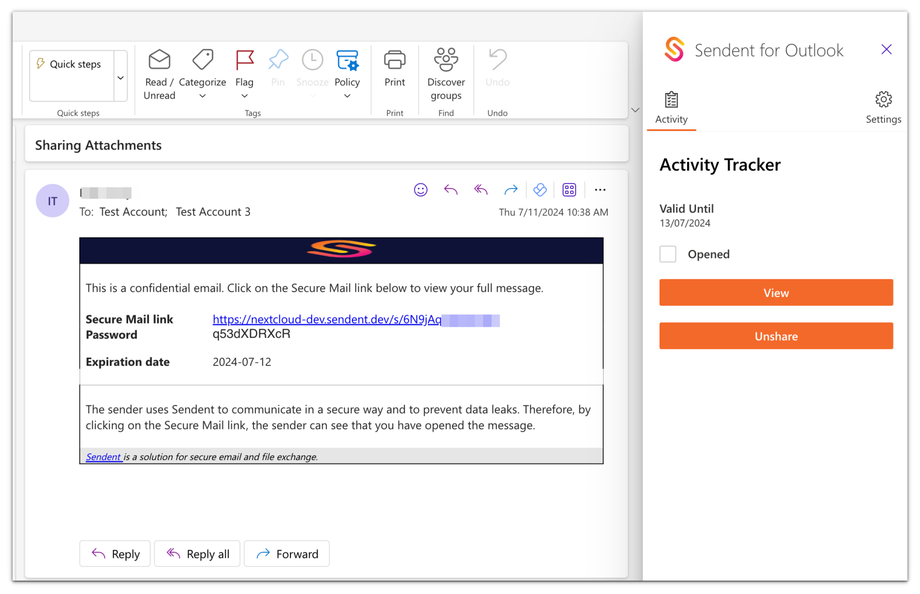Click the reply all icon in message header
Viewport: 920px width, 594px height.
click(x=481, y=190)
